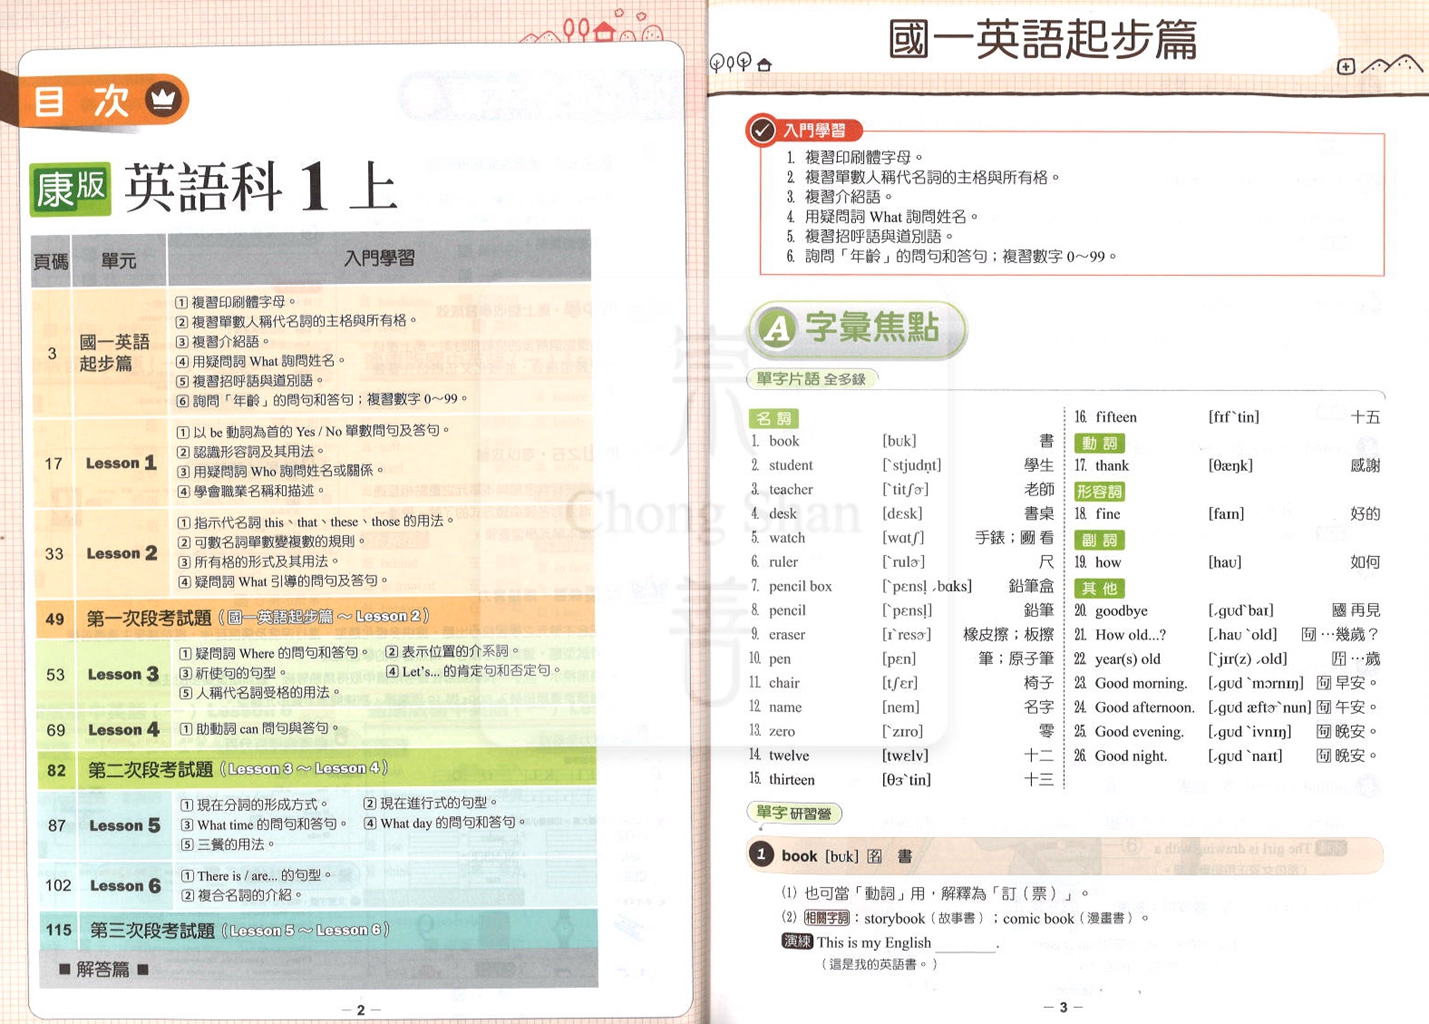The width and height of the screenshot is (1429, 1024).
Task: Click the red 入門學習 label on the right page
Action: (814, 130)
